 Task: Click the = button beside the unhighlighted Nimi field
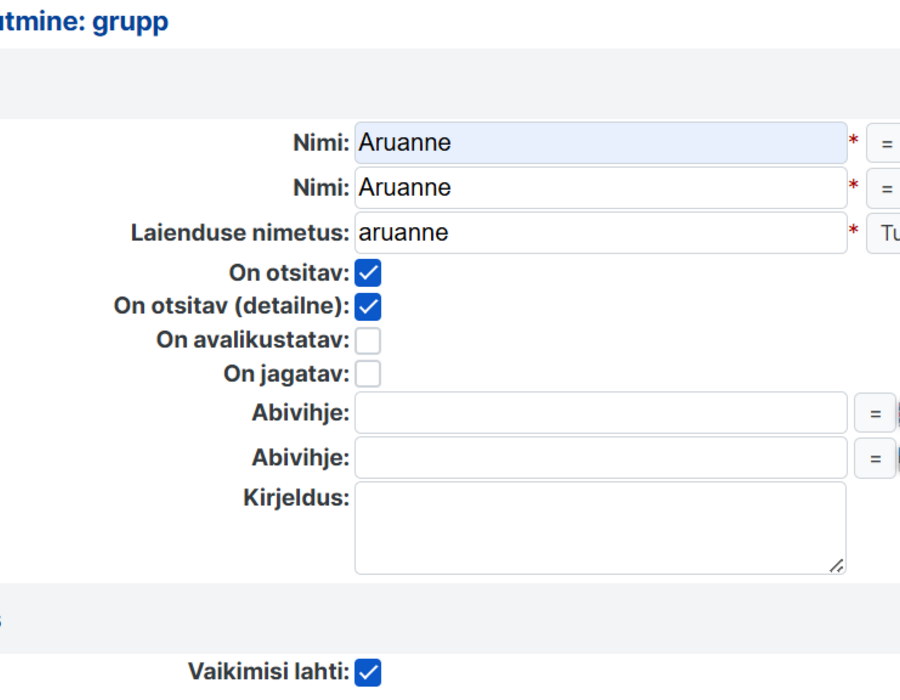[884, 188]
